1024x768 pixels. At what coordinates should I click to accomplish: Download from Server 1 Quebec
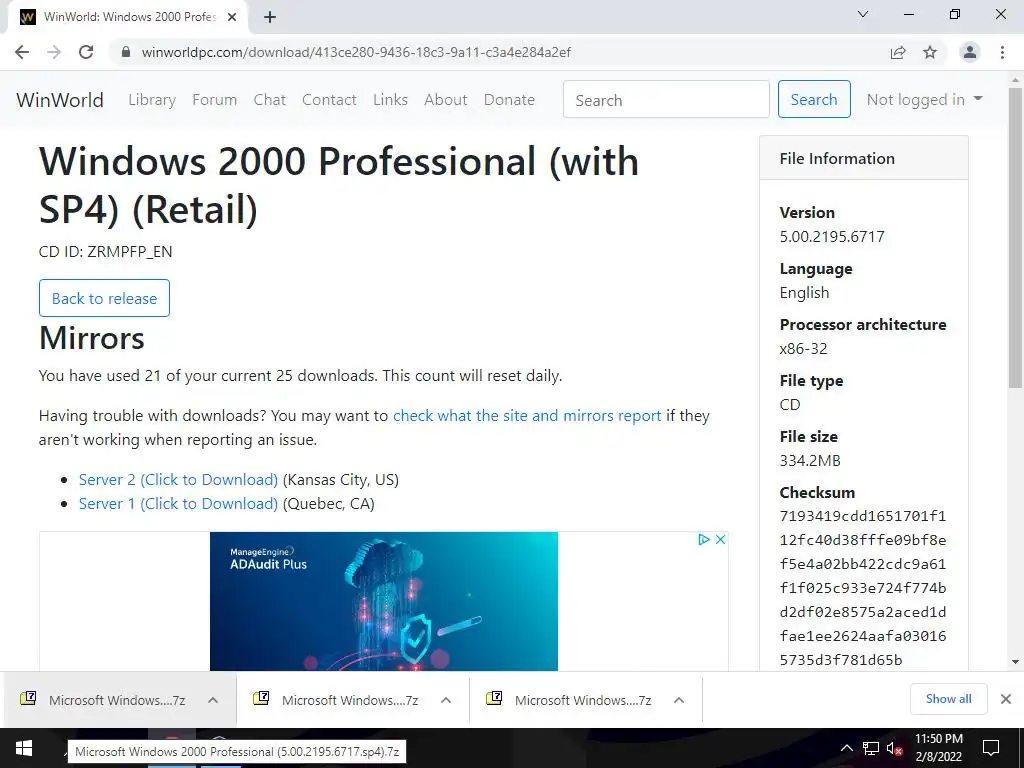coord(178,504)
